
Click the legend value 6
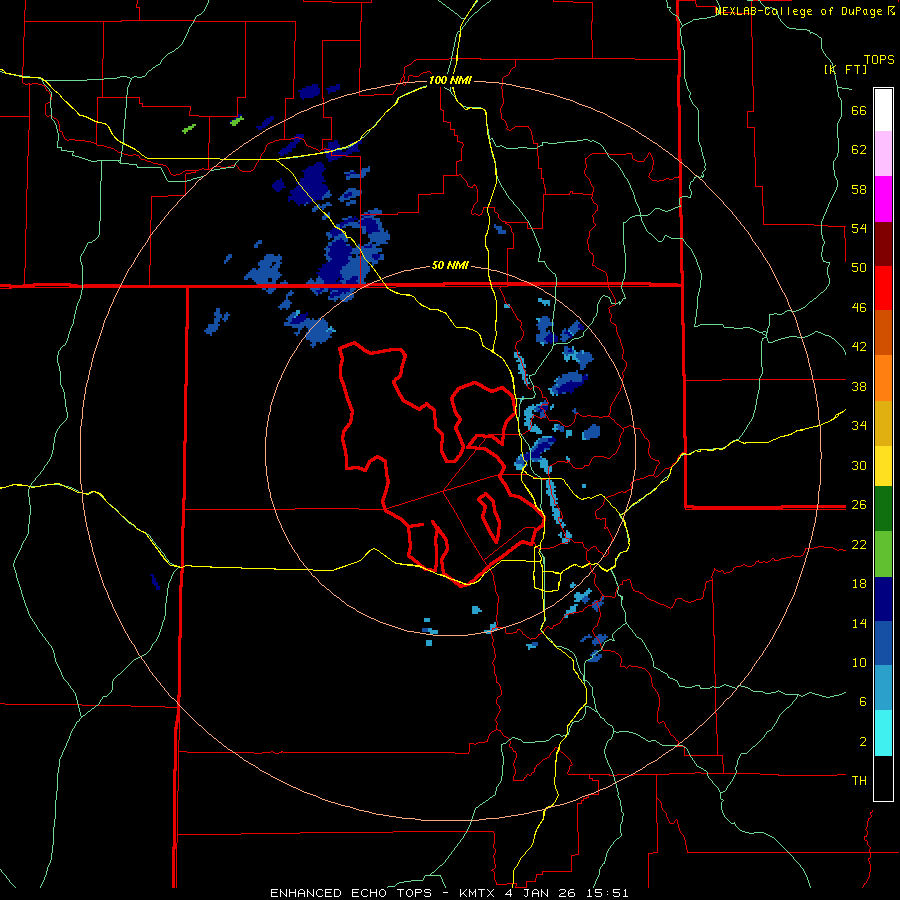[863, 702]
